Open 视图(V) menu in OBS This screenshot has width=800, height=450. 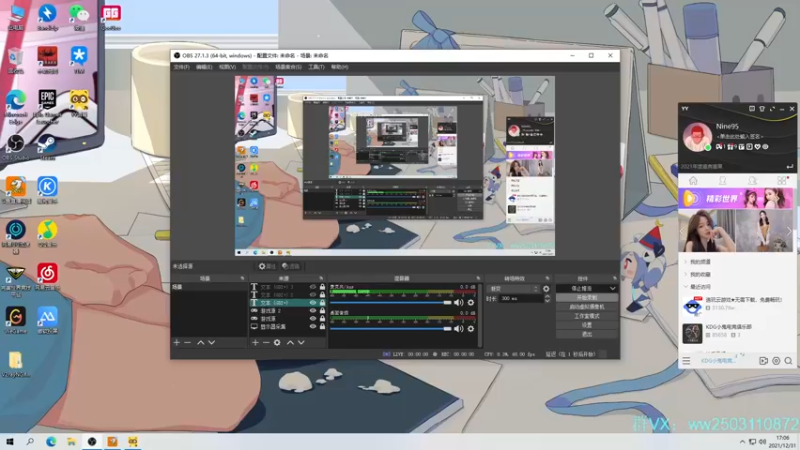(x=227, y=67)
